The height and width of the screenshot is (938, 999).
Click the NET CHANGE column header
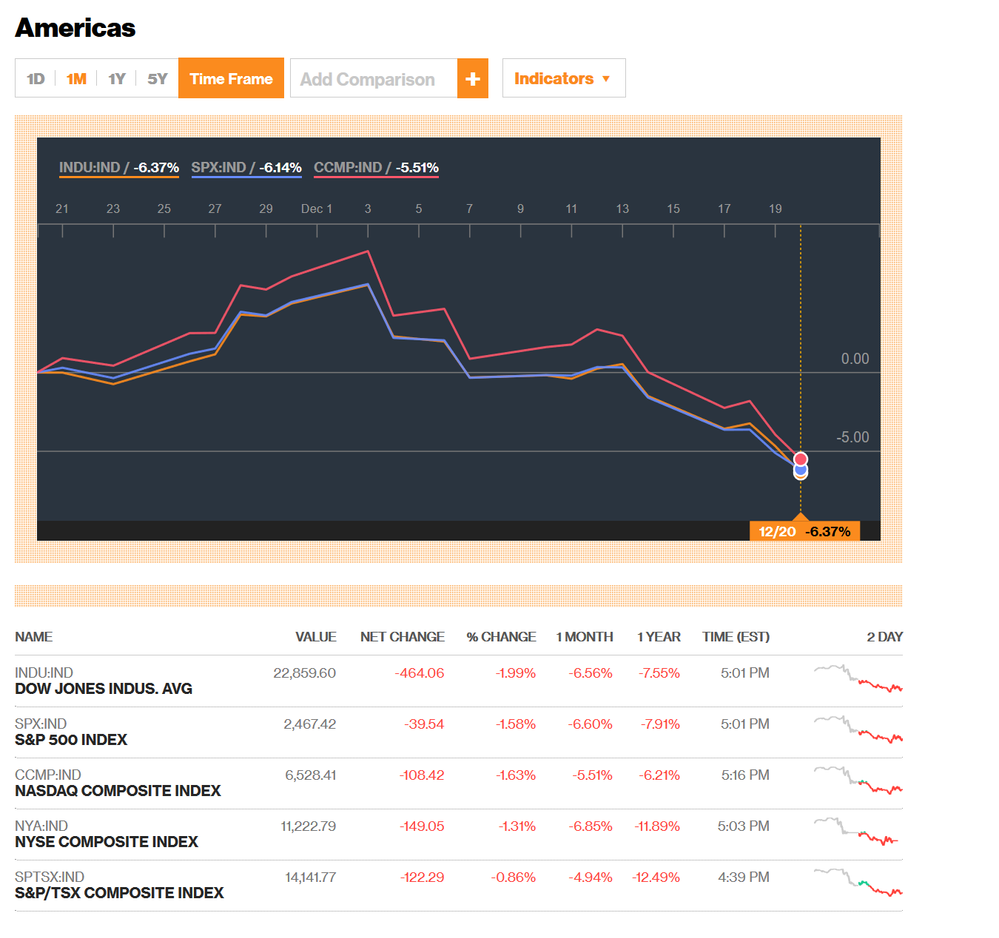pos(402,637)
